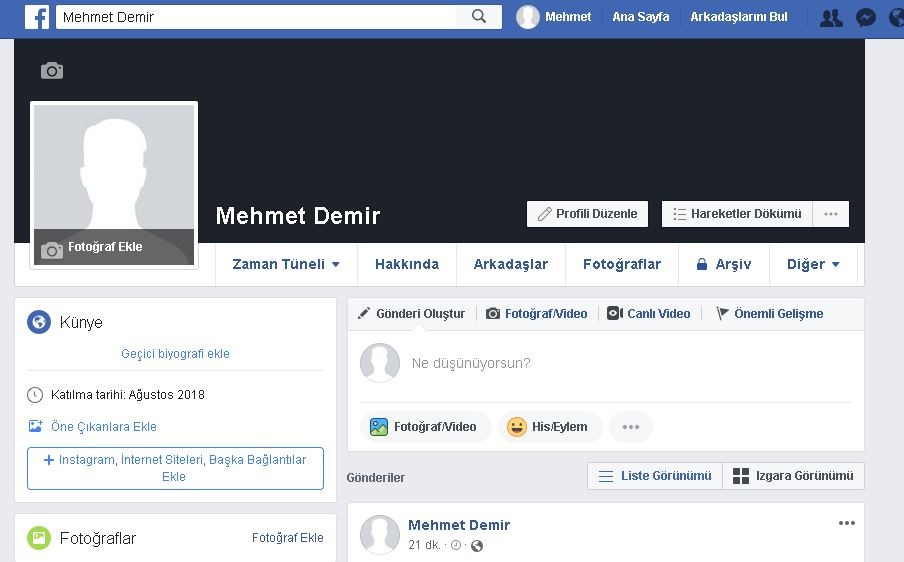Click Instagram, İnternet Siteleri bağlantı ekle button
The height and width of the screenshot is (562, 904).
click(175, 468)
